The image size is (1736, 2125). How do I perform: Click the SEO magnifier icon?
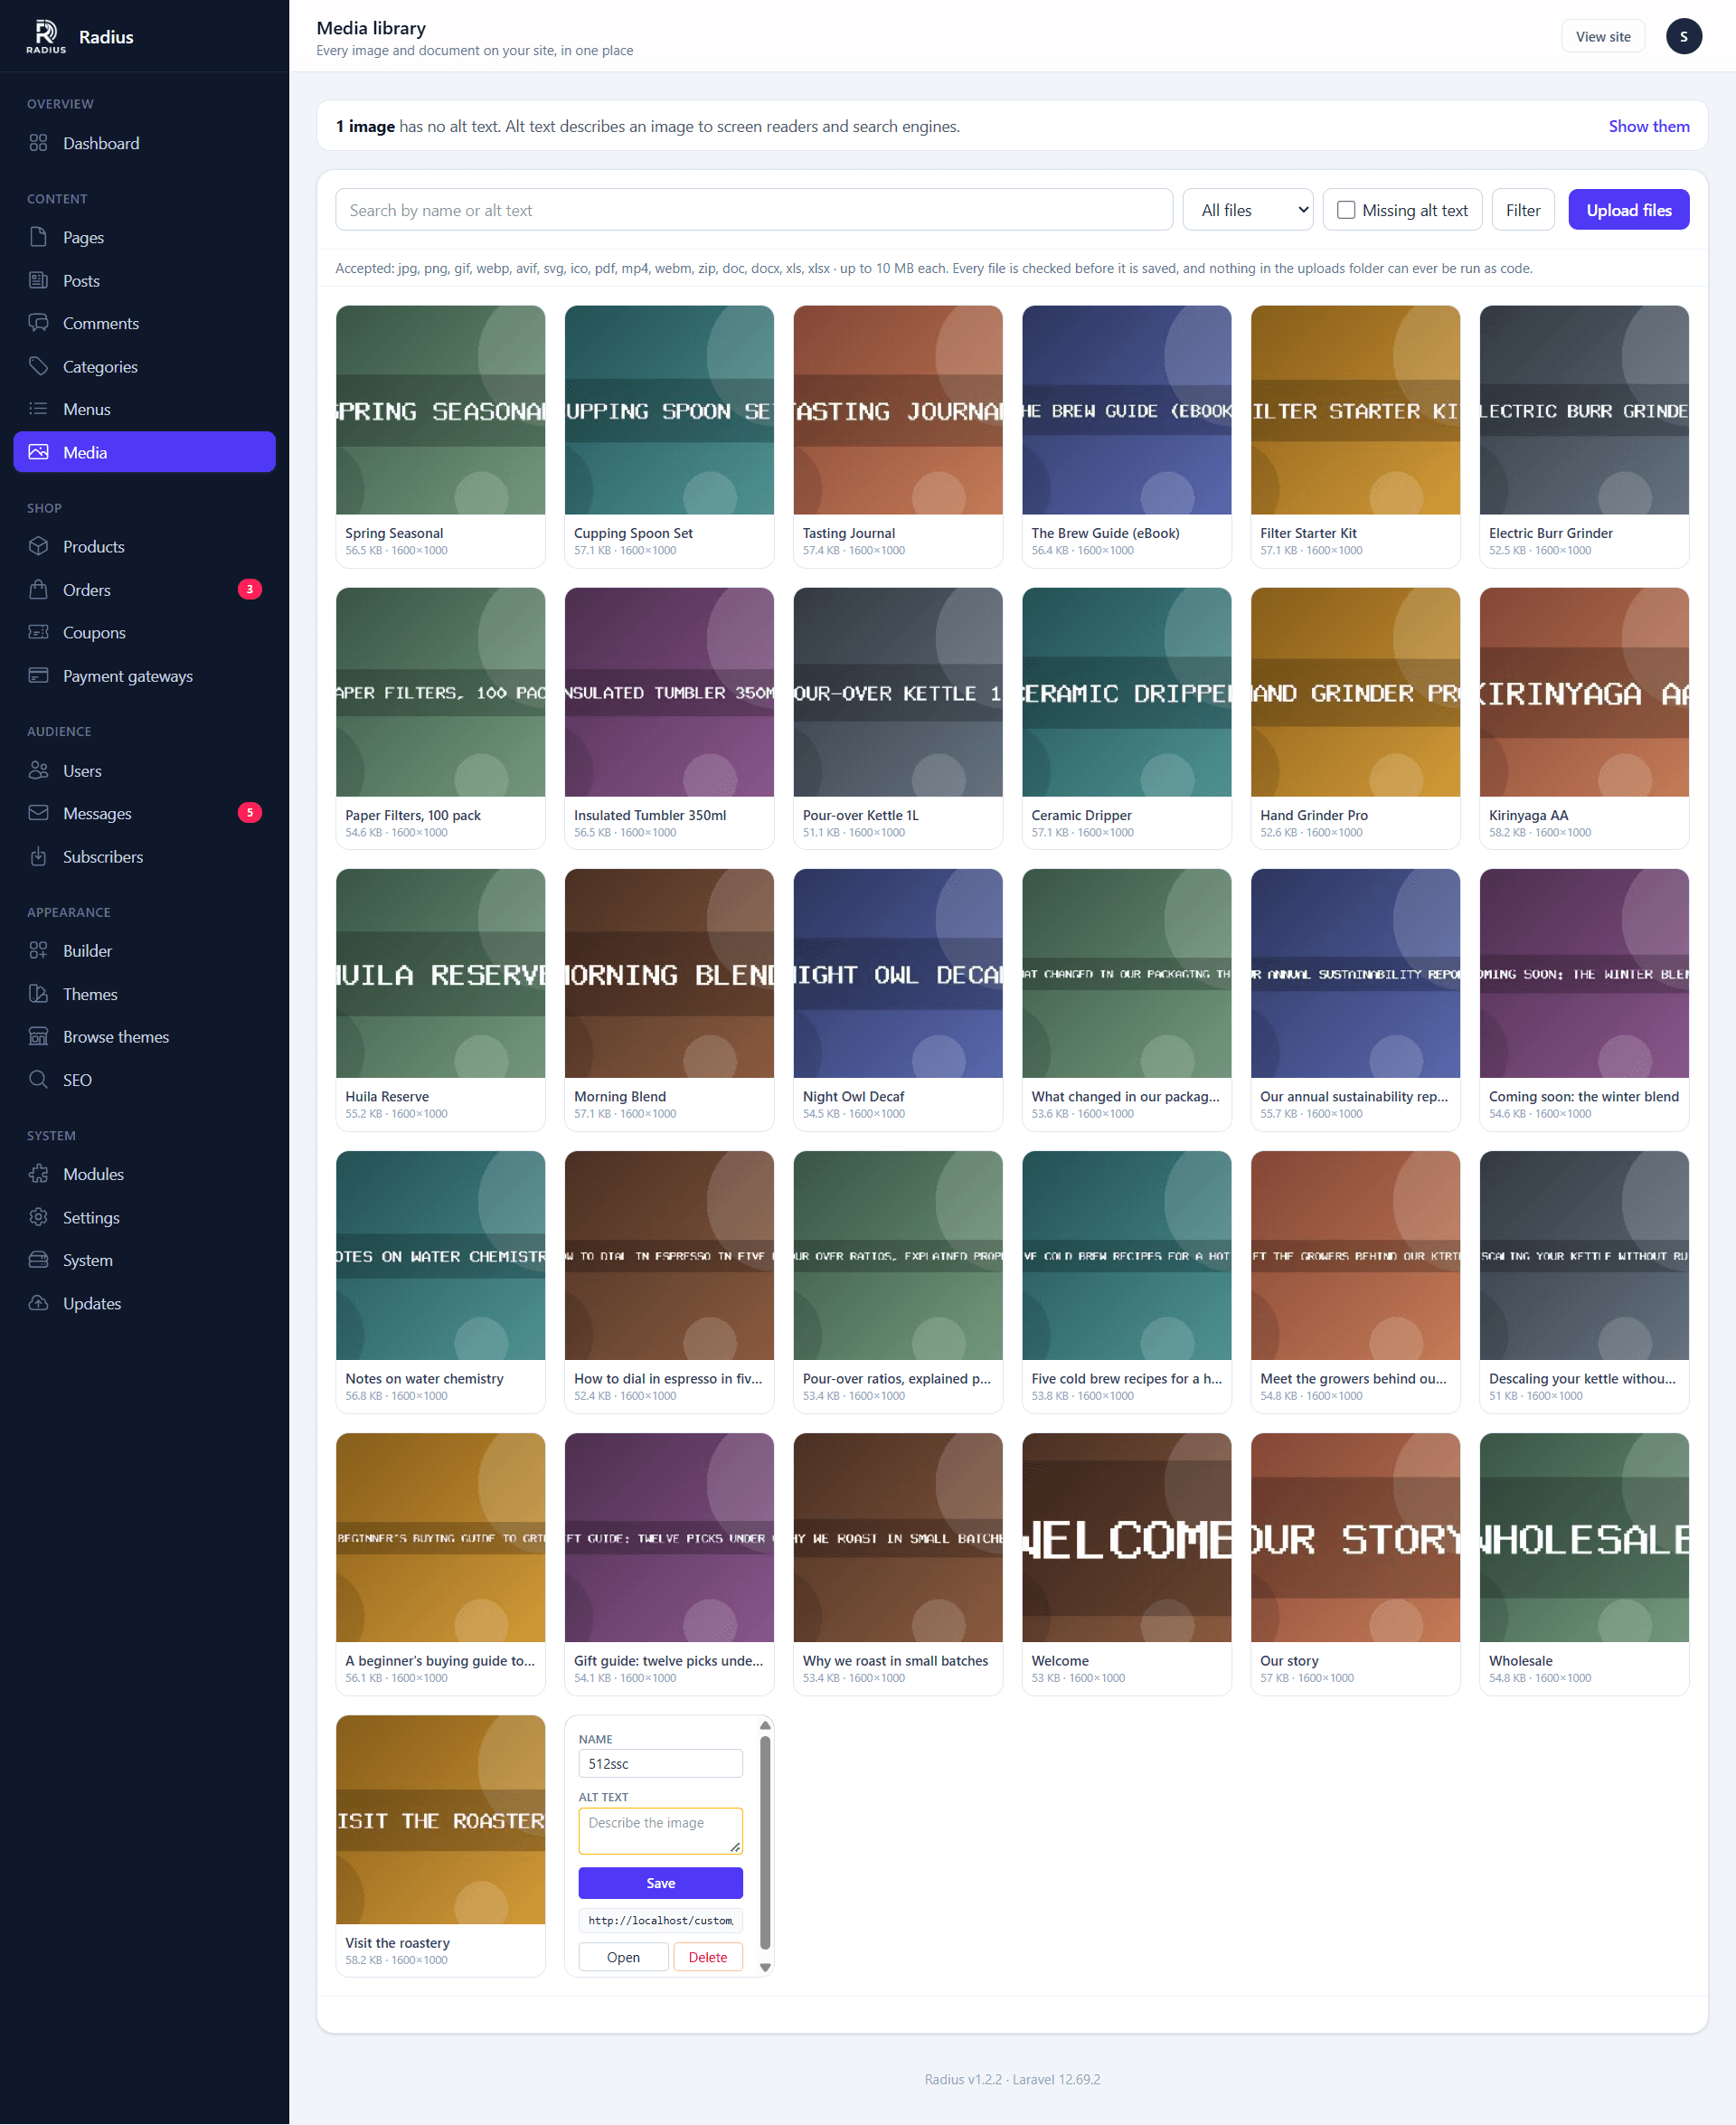(x=38, y=1079)
